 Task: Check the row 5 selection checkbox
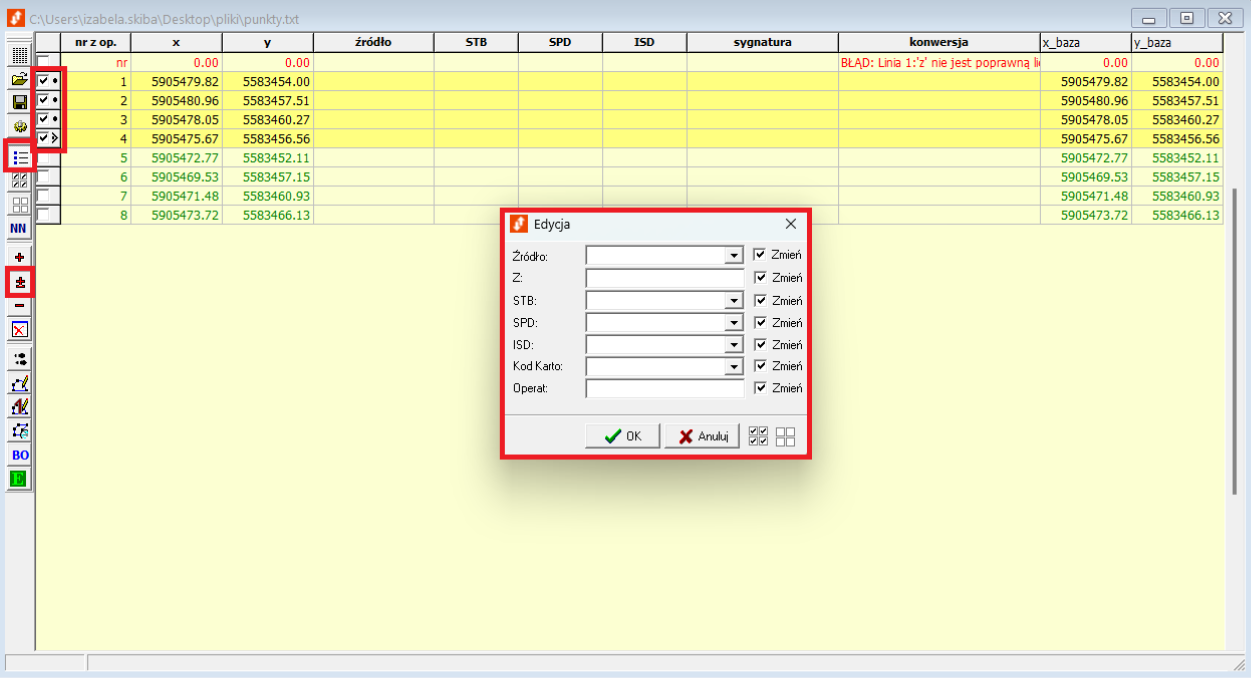point(43,157)
